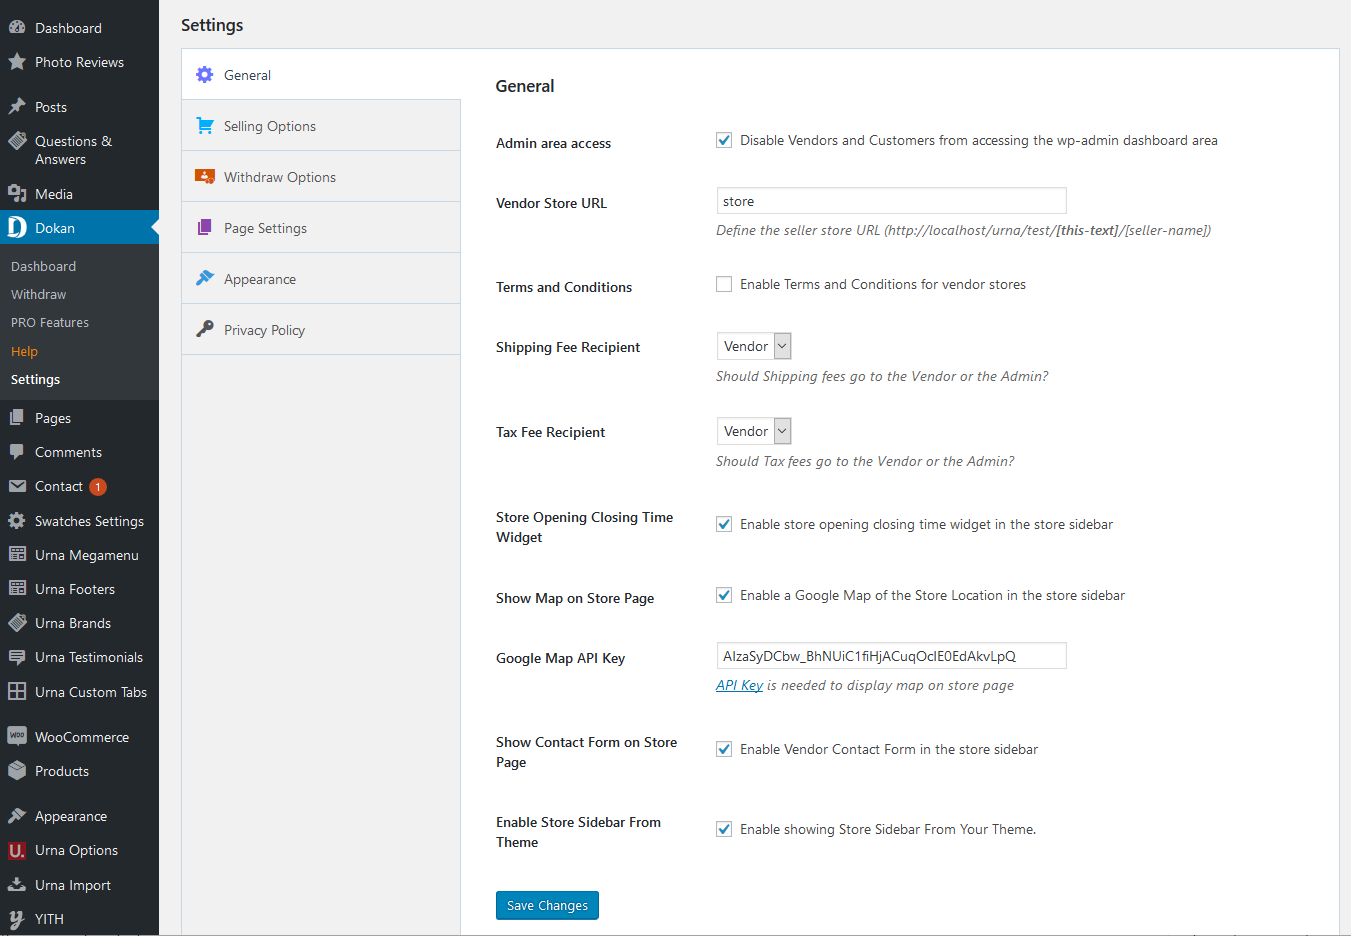Click the Withdraw Options icon
Image resolution: width=1351 pixels, height=936 pixels.
[205, 177]
